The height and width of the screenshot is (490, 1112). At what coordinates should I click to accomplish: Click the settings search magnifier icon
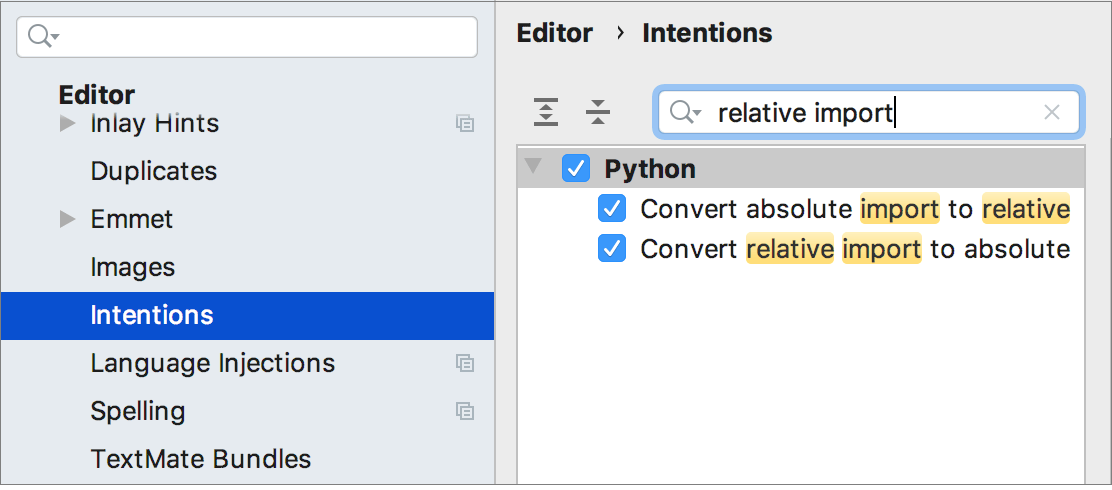[43, 37]
